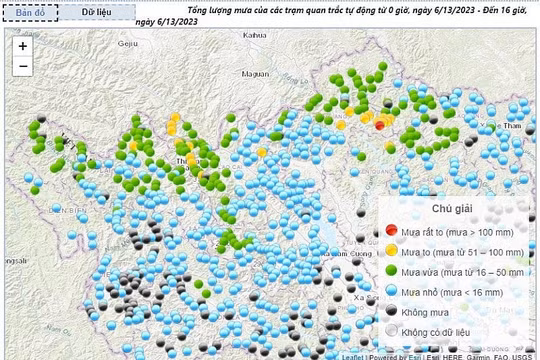This screenshot has width=540, height=360.
Task: Click the Maguan place label on map
Action: pyautogui.click(x=255, y=74)
